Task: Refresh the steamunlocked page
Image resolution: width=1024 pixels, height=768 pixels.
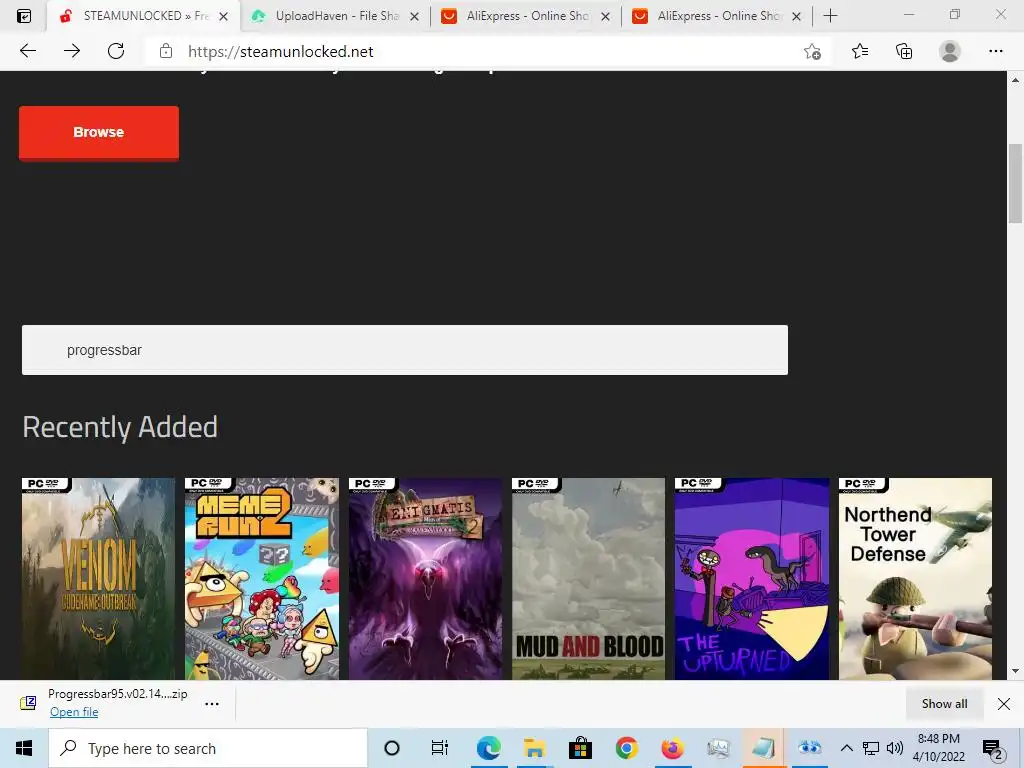Action: (x=116, y=51)
